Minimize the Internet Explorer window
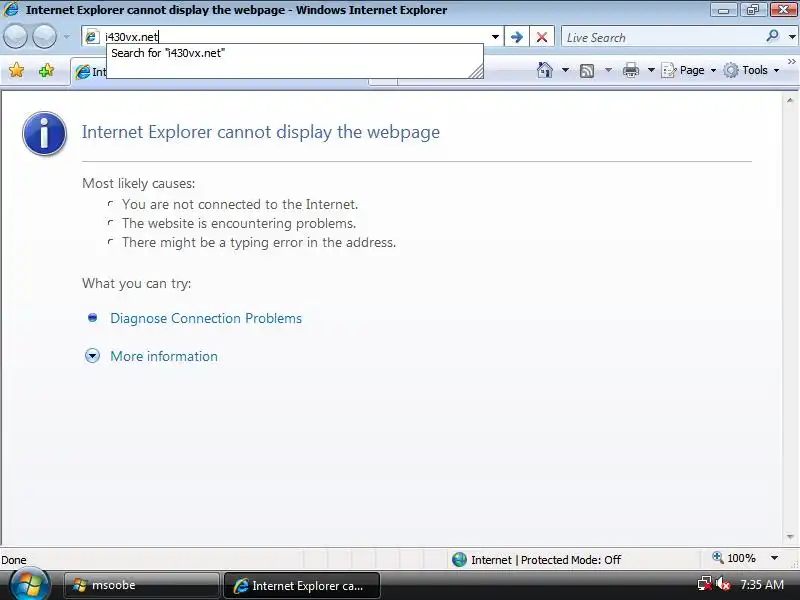This screenshot has width=800, height=600. (x=723, y=10)
